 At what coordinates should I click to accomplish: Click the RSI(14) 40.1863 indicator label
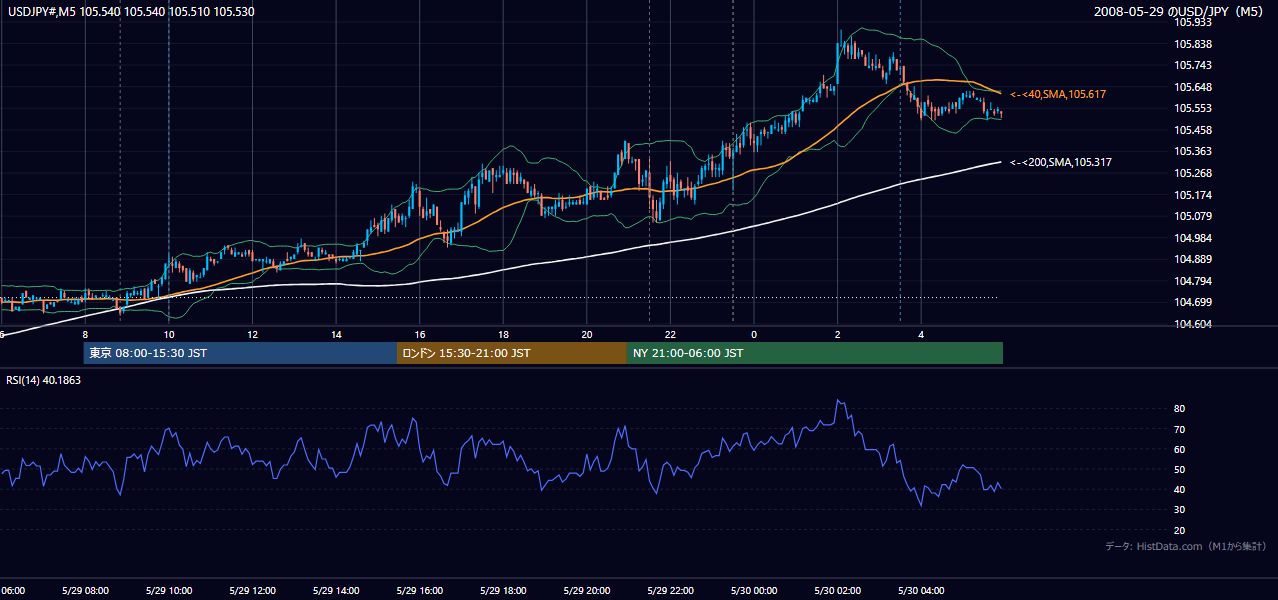click(44, 380)
